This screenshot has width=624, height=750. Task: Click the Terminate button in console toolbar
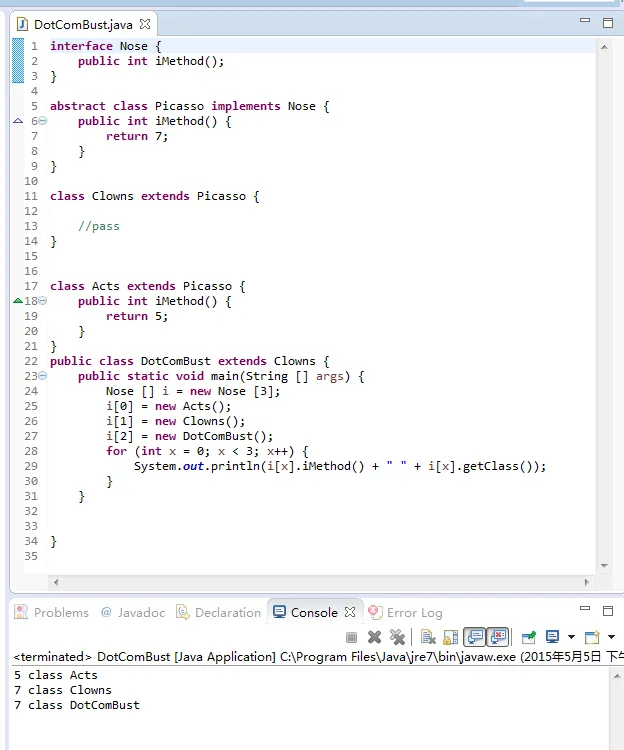tap(352, 637)
